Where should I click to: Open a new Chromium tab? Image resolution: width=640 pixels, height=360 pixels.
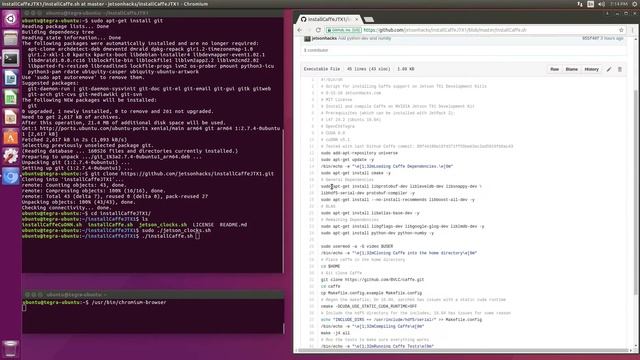[x=369, y=20]
